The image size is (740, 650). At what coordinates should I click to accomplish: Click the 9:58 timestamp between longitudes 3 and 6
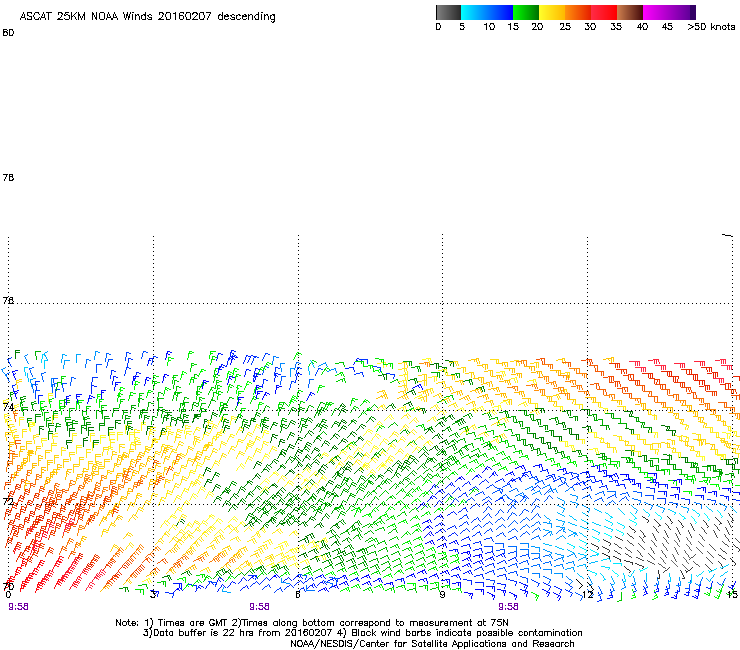pos(260,607)
